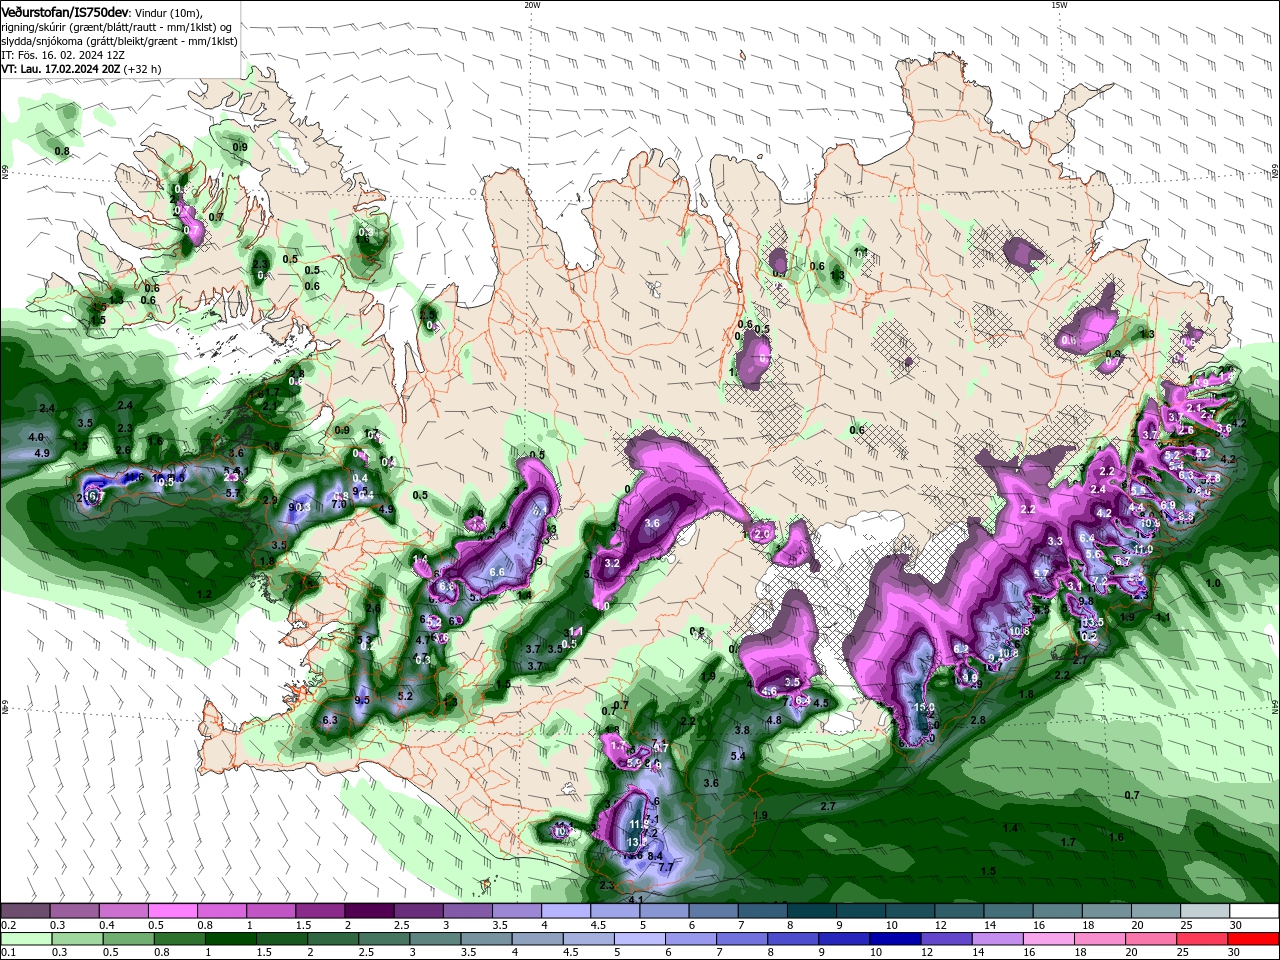Select the 5.4 rainfall value on map
This screenshot has width=1280, height=960.
(738, 756)
